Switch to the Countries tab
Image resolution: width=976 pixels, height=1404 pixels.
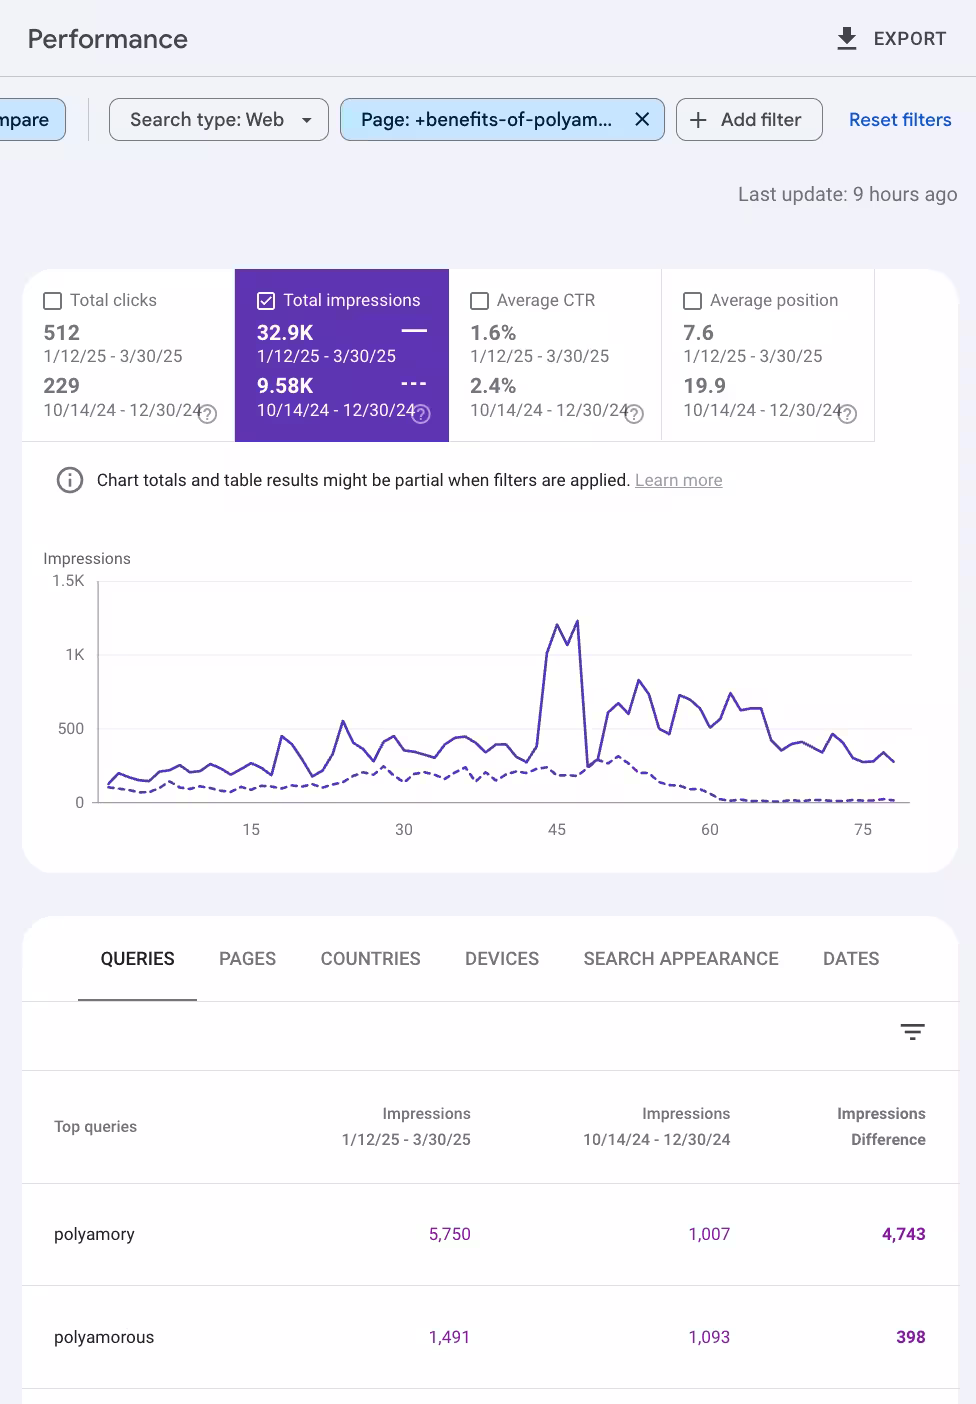(370, 959)
